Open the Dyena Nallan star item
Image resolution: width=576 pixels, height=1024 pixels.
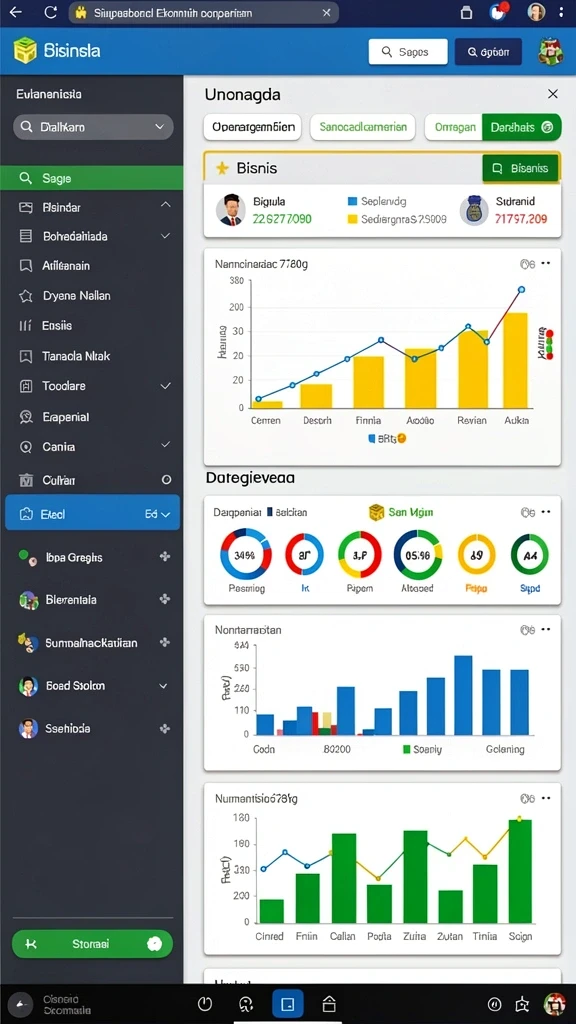[26, 296]
